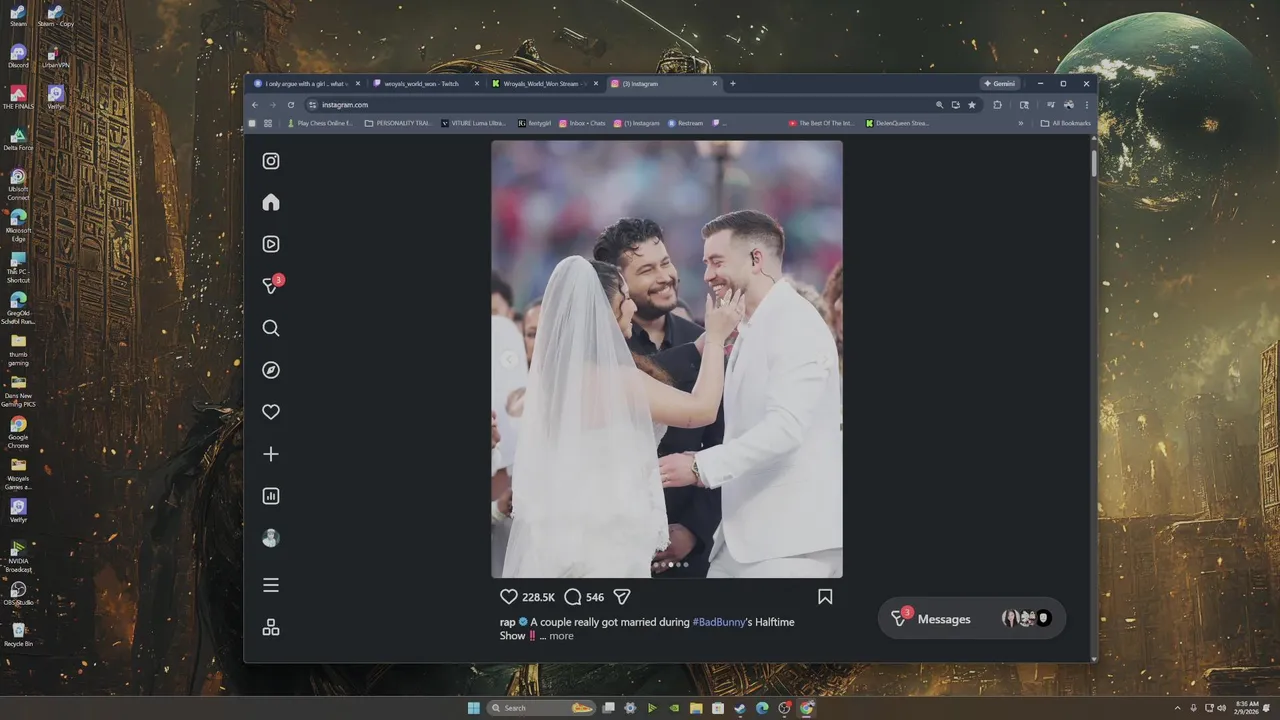View the 228.5K likes count
Image resolution: width=1280 pixels, height=720 pixels.
click(x=538, y=597)
